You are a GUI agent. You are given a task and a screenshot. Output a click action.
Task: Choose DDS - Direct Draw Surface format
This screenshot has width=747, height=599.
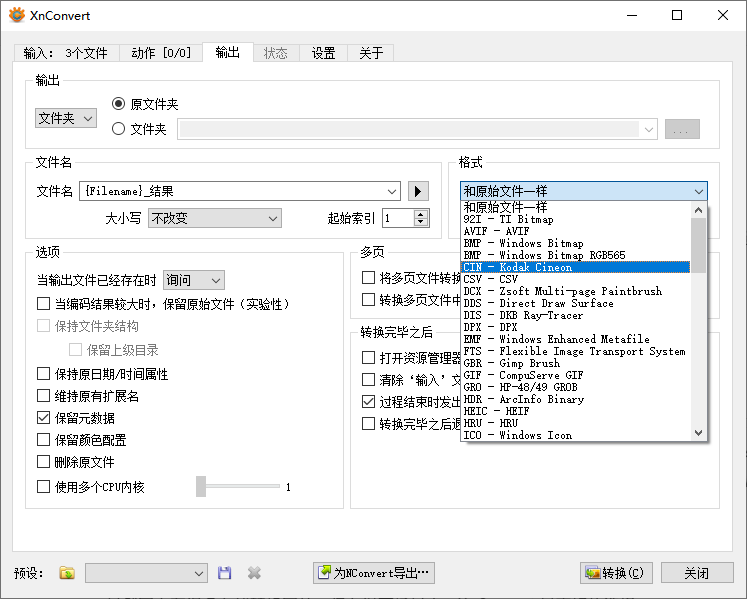coord(575,303)
